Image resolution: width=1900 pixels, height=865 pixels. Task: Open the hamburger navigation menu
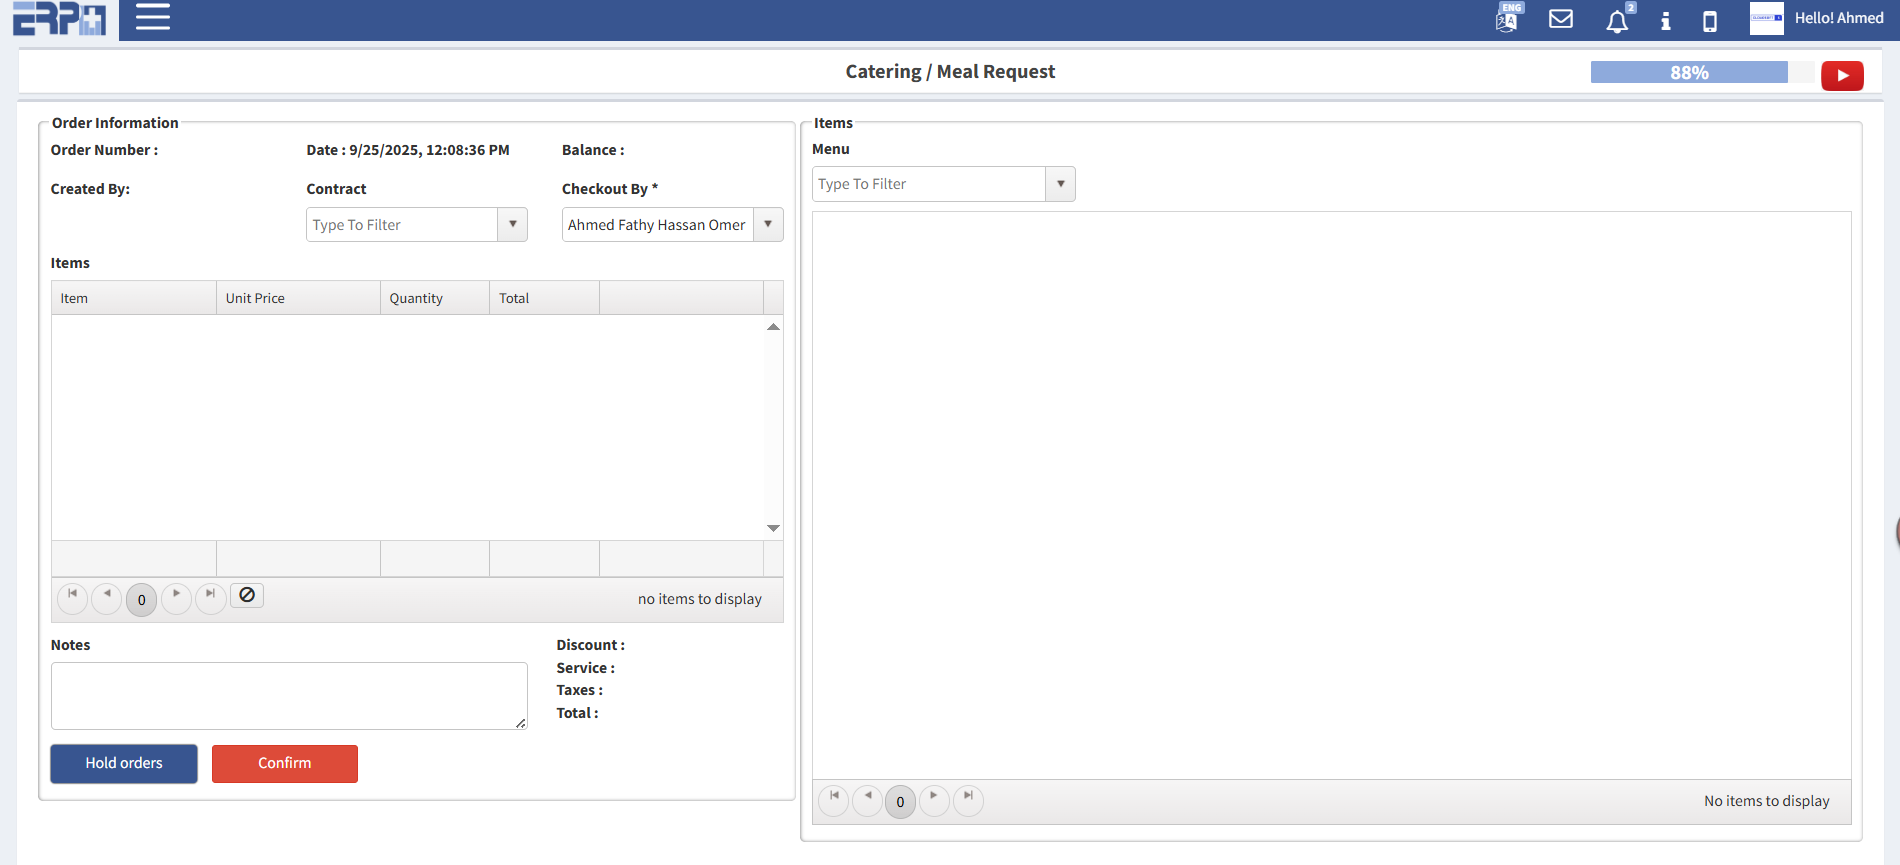point(152,17)
